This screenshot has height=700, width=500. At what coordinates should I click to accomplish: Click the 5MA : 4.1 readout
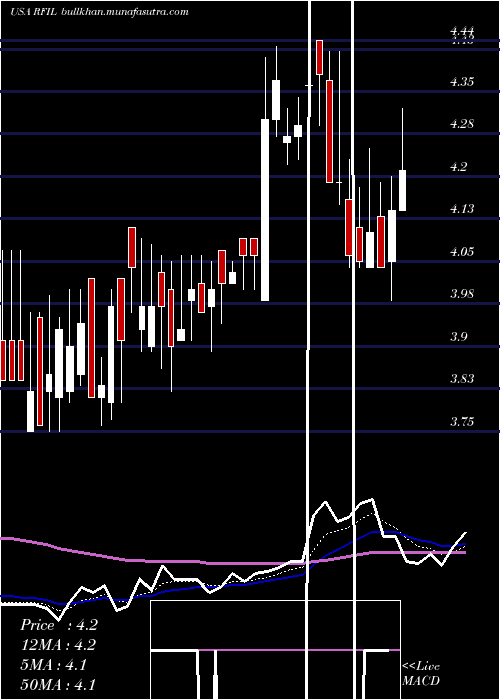pyautogui.click(x=54, y=665)
